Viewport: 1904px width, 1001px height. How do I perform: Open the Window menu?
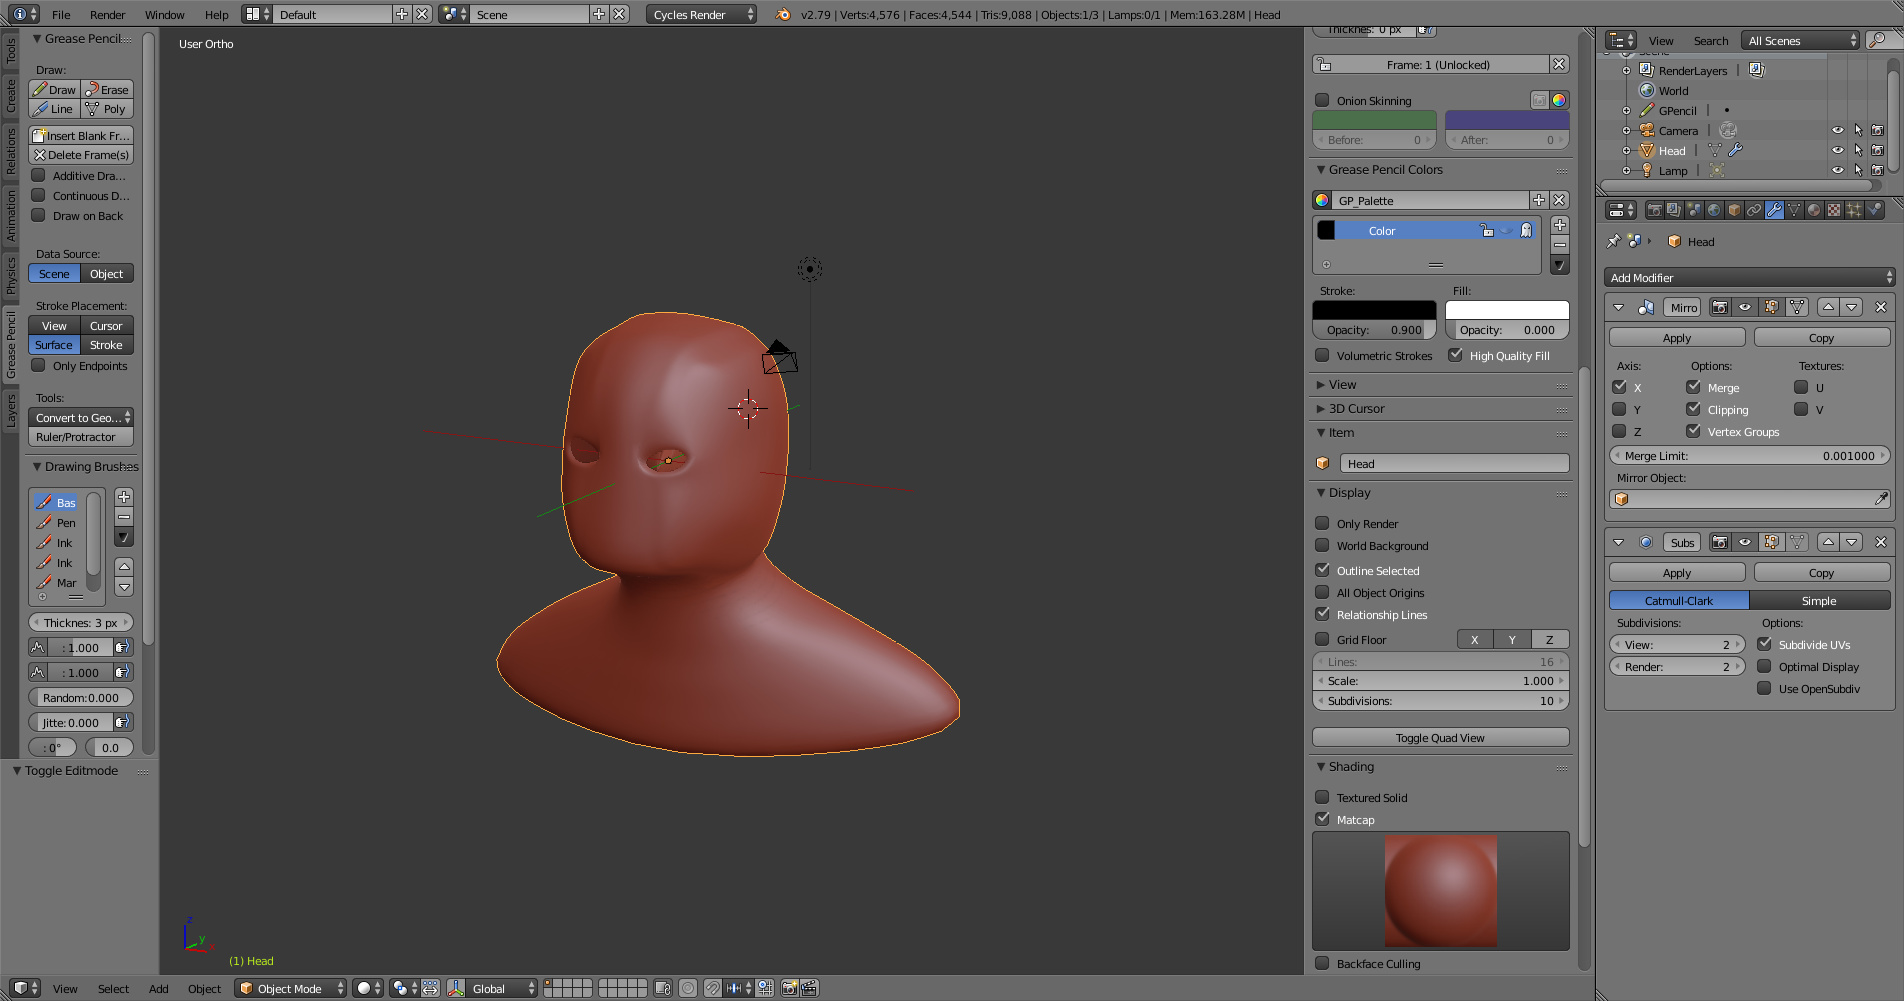click(164, 14)
